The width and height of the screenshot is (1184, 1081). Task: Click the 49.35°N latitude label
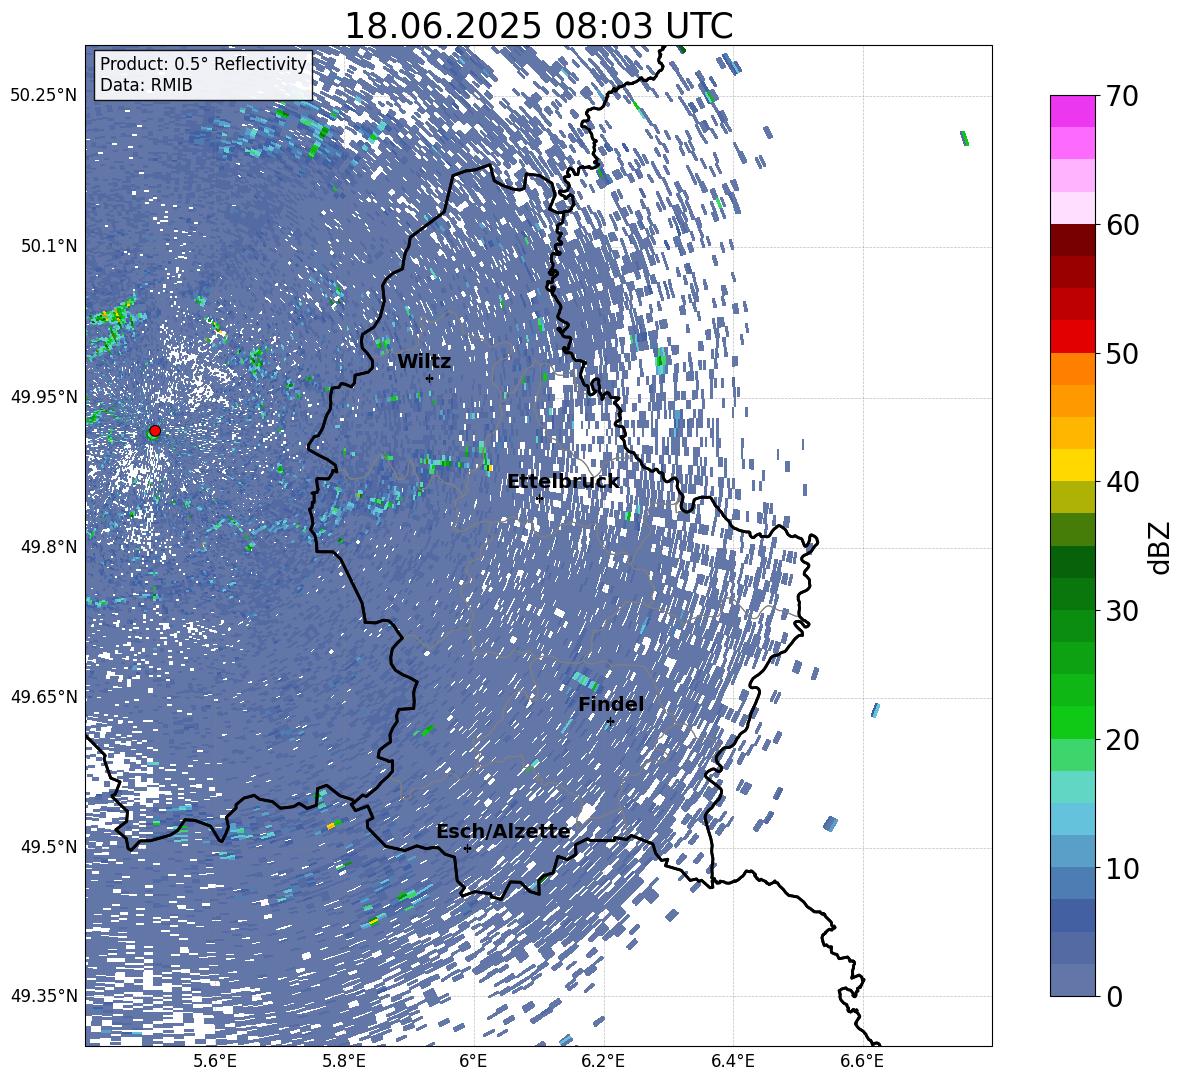44,996
